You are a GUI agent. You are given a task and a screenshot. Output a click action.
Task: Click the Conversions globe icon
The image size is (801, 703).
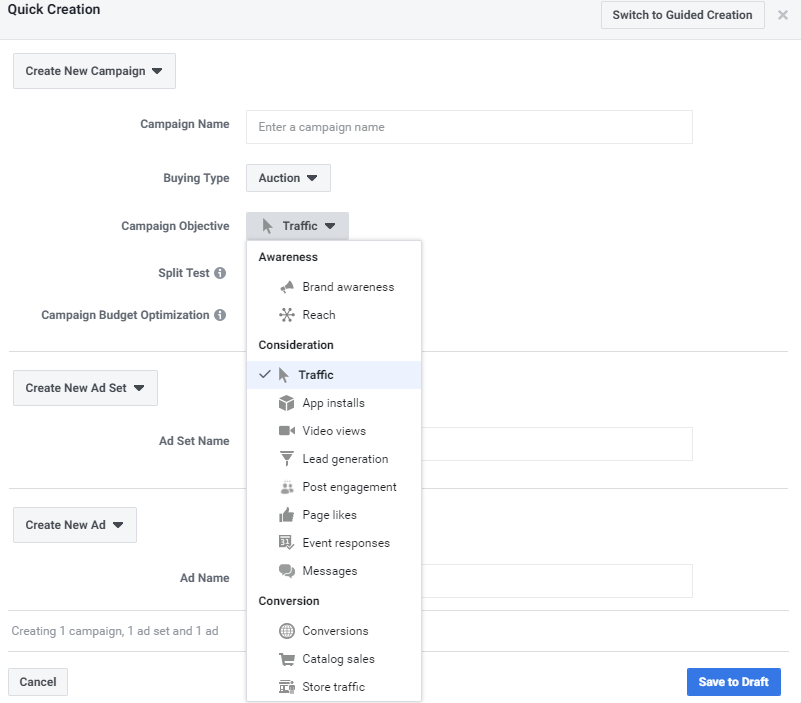(287, 631)
